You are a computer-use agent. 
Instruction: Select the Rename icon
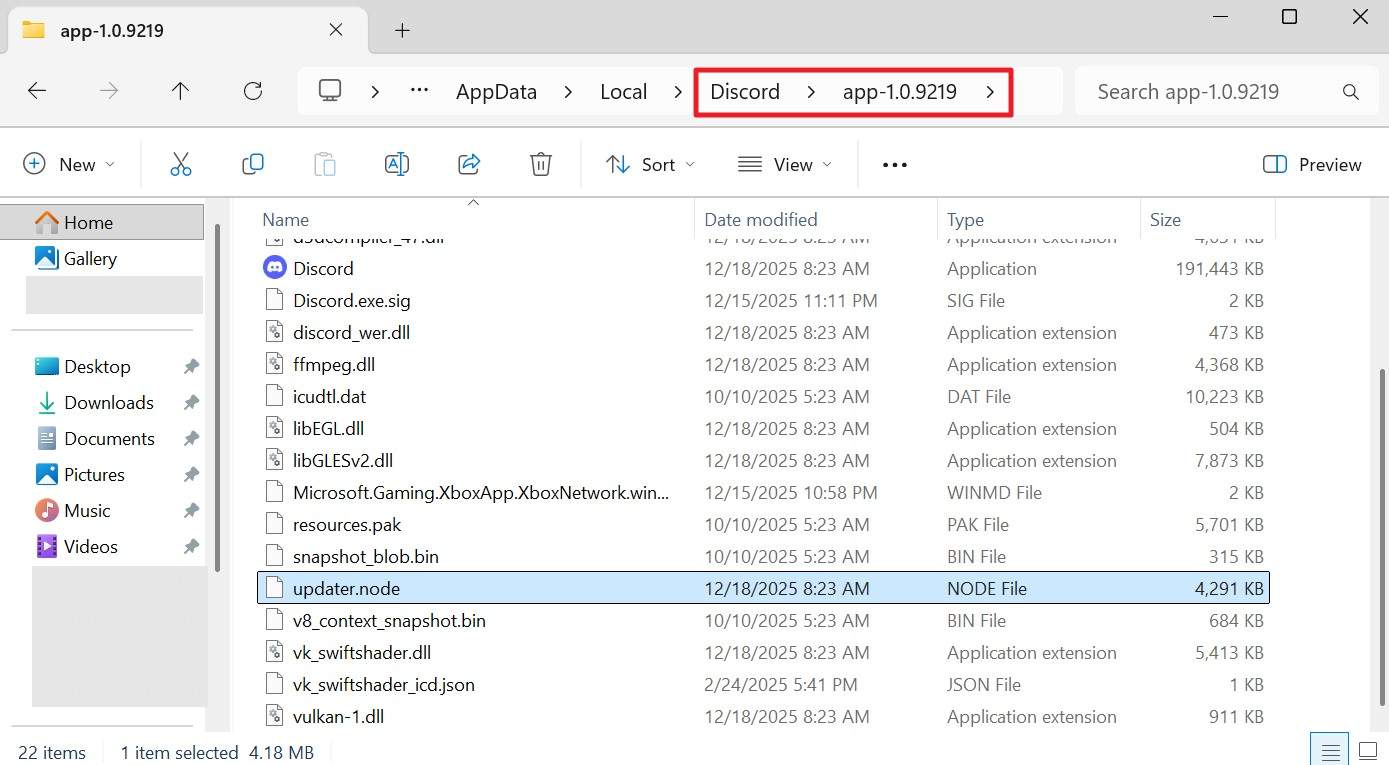[x=397, y=164]
